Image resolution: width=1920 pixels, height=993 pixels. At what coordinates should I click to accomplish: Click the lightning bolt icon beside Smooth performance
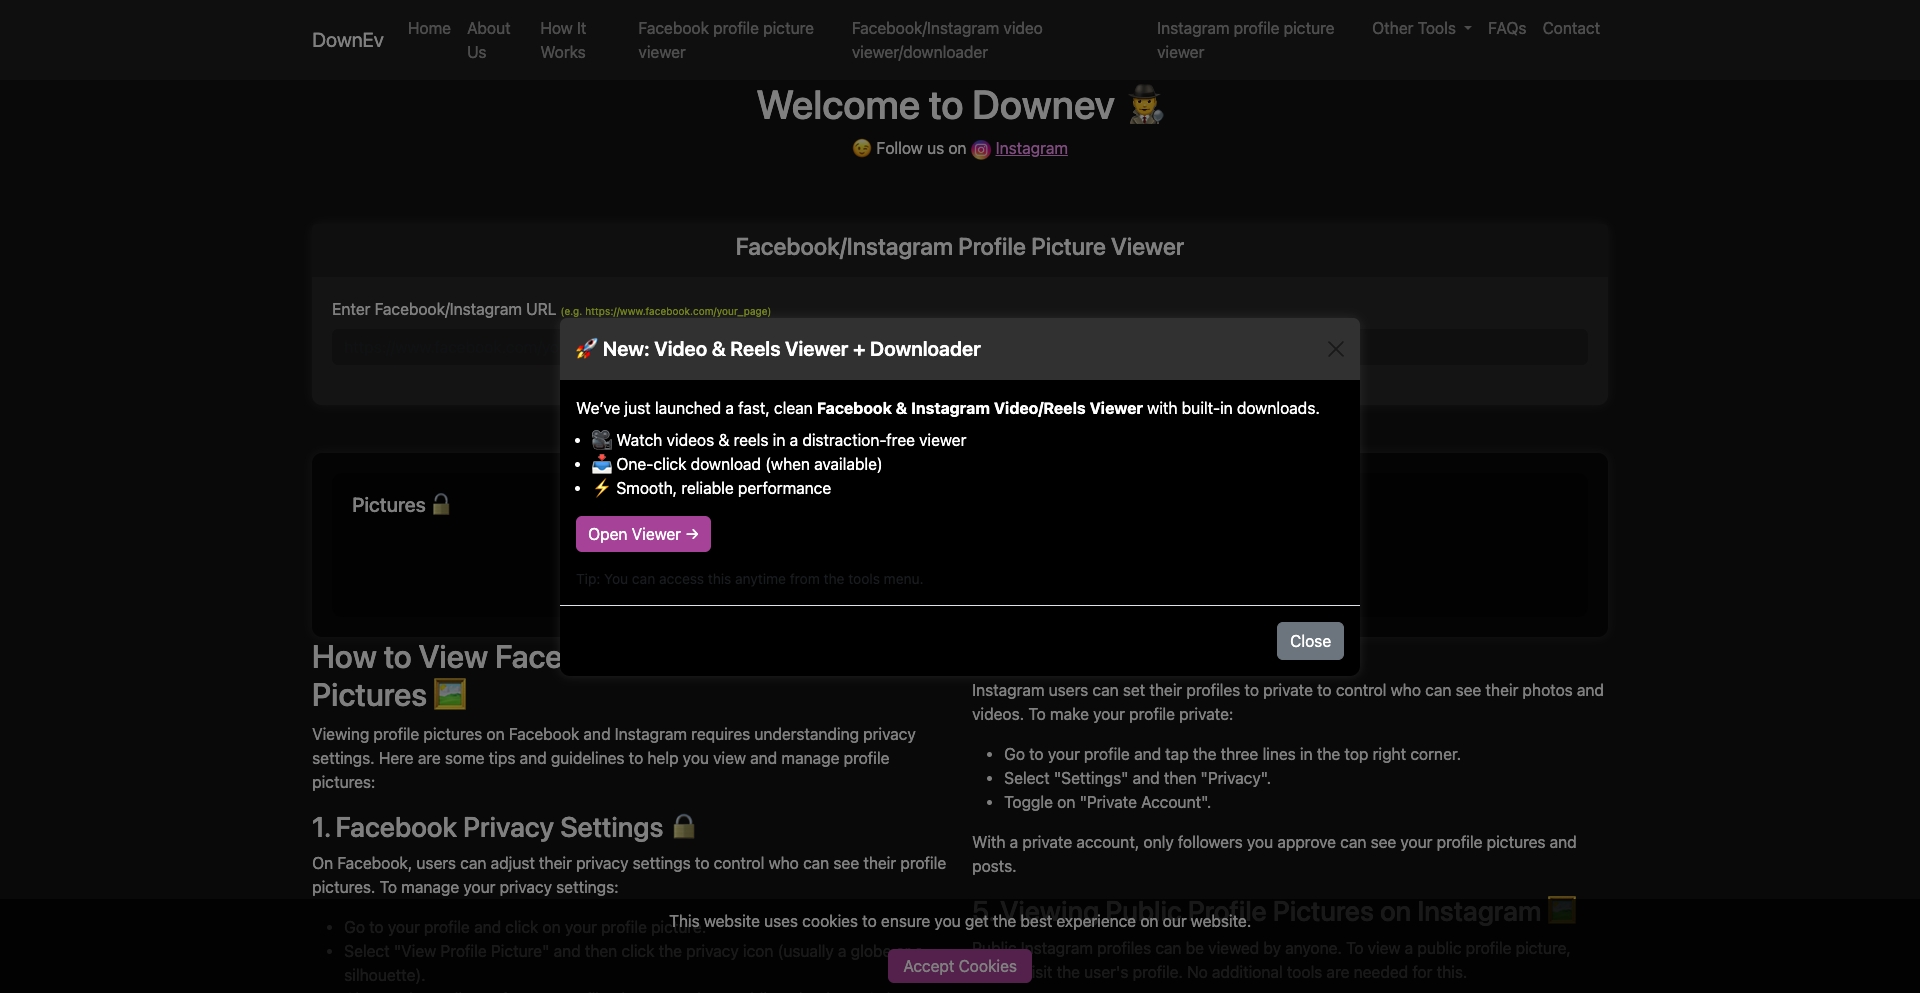(x=601, y=488)
